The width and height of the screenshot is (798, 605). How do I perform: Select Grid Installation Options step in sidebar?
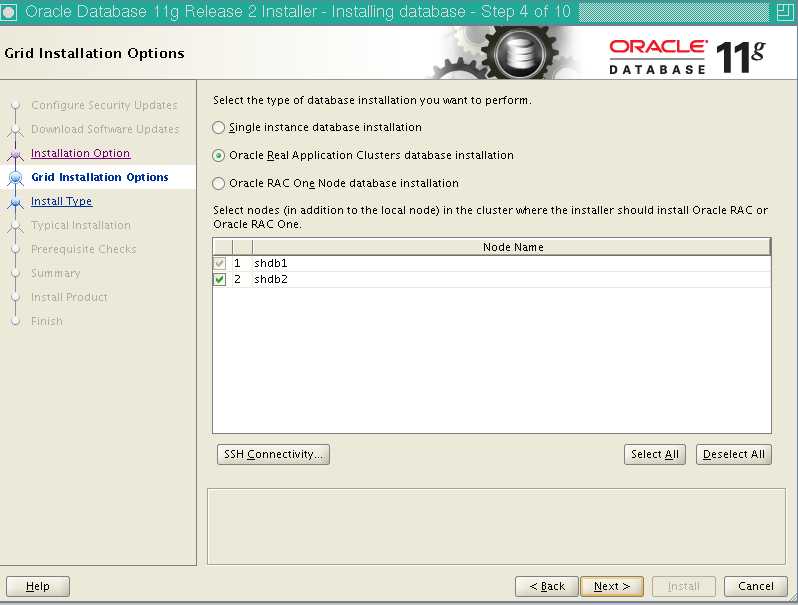point(100,177)
